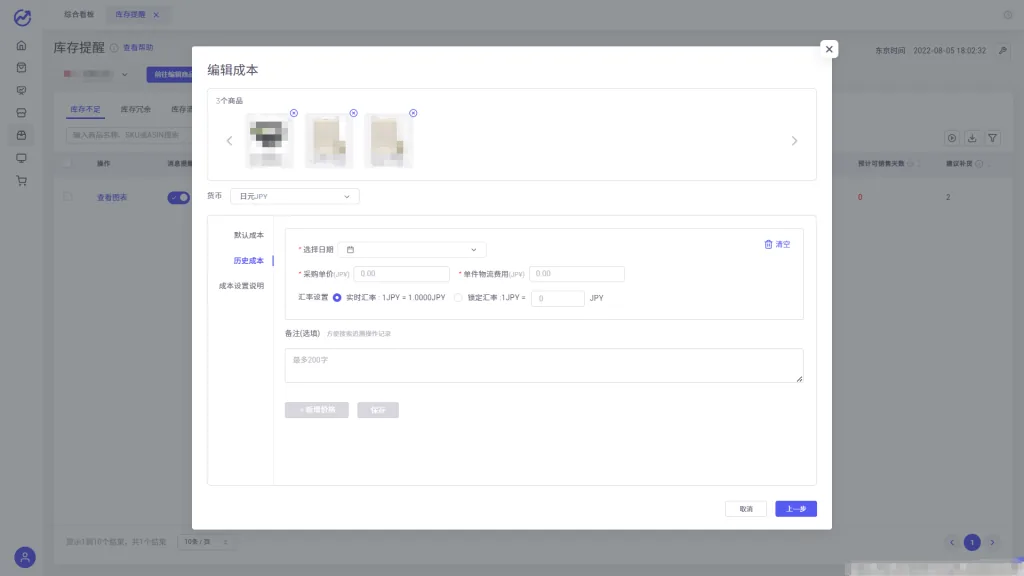Check the row checkbox beside 查看图表
The image size is (1024, 576).
tap(68, 197)
